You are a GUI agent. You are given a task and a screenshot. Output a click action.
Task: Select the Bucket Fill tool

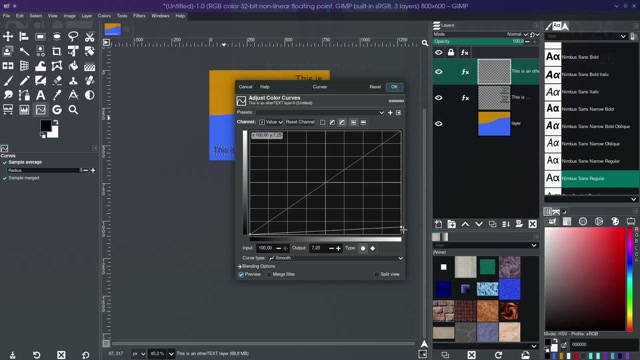coord(73,66)
